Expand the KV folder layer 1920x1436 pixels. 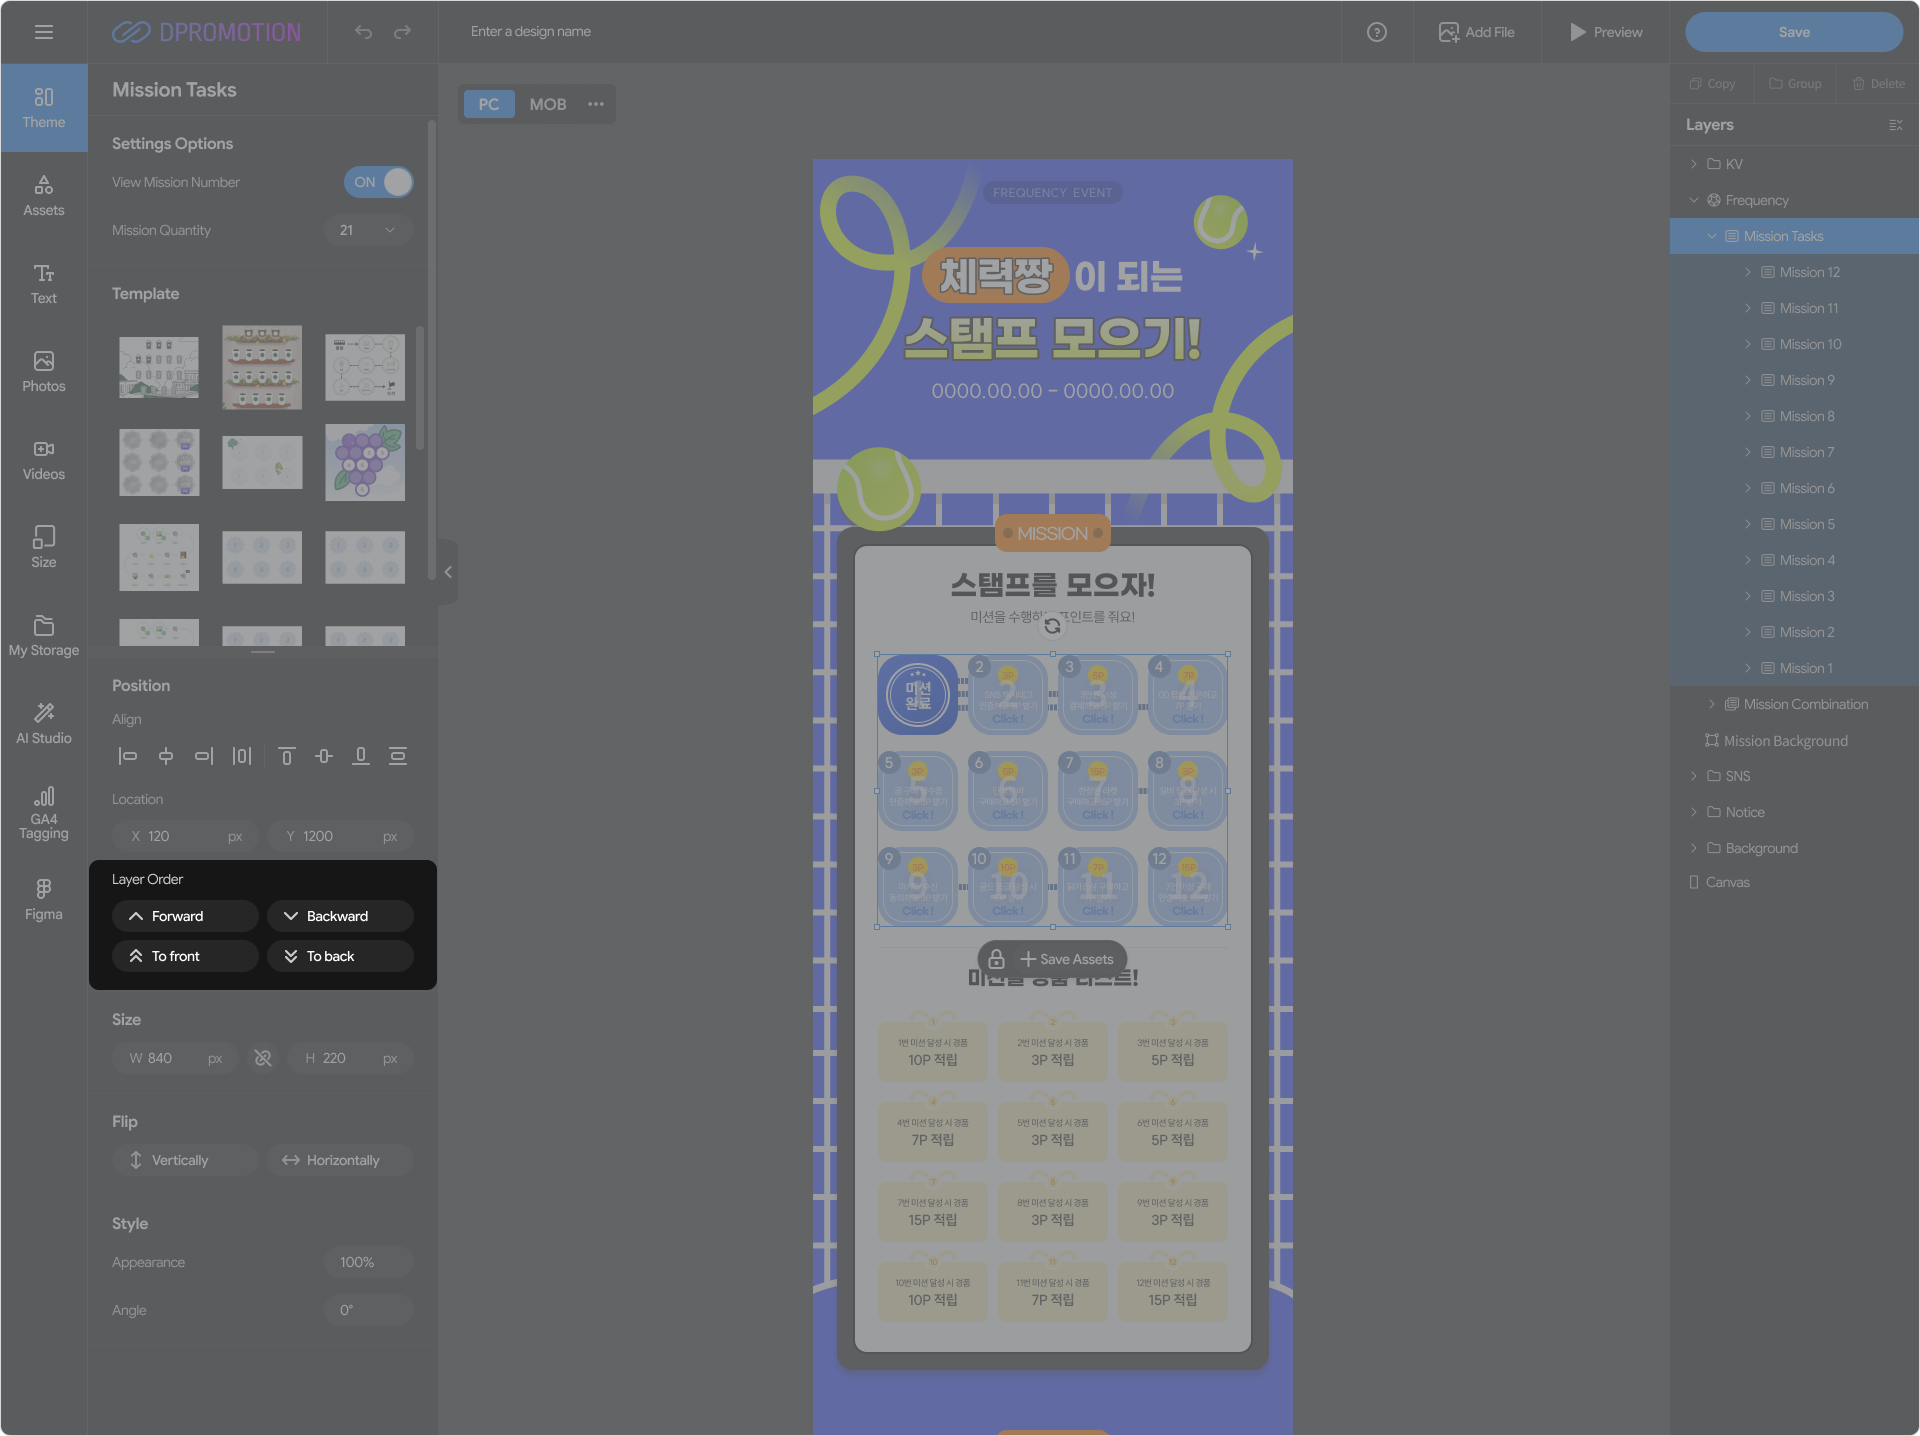pos(1694,164)
